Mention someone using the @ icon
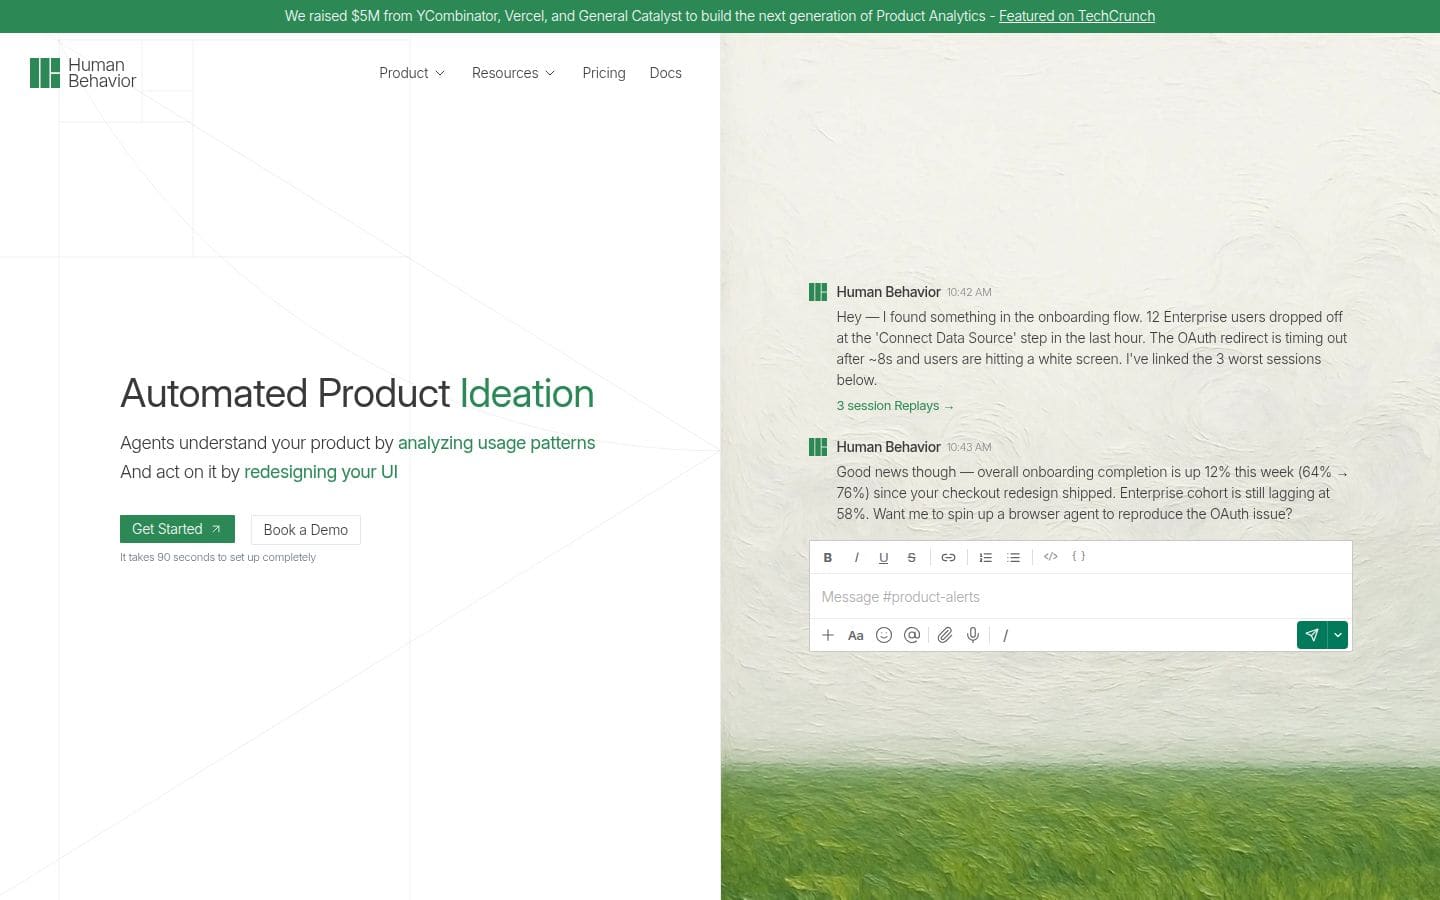 (912, 635)
